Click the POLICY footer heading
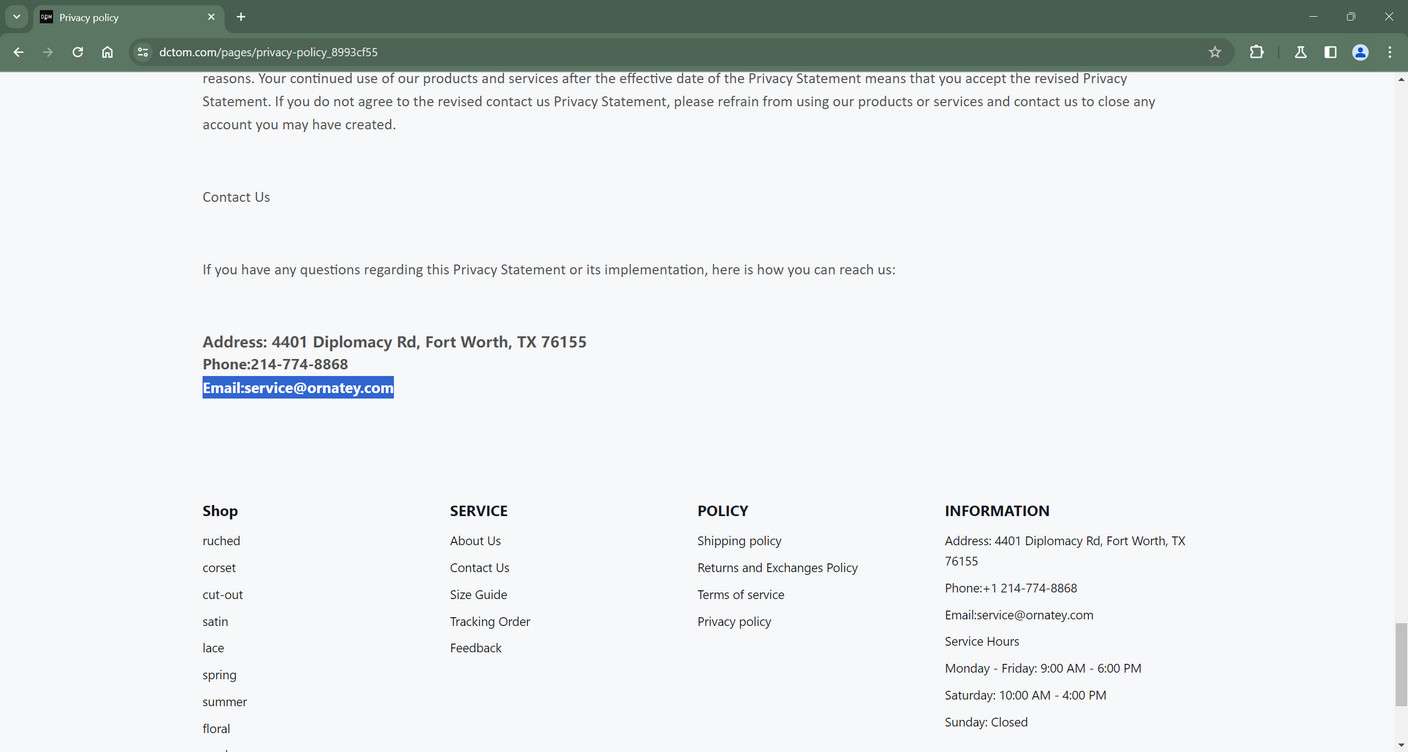 (x=722, y=511)
